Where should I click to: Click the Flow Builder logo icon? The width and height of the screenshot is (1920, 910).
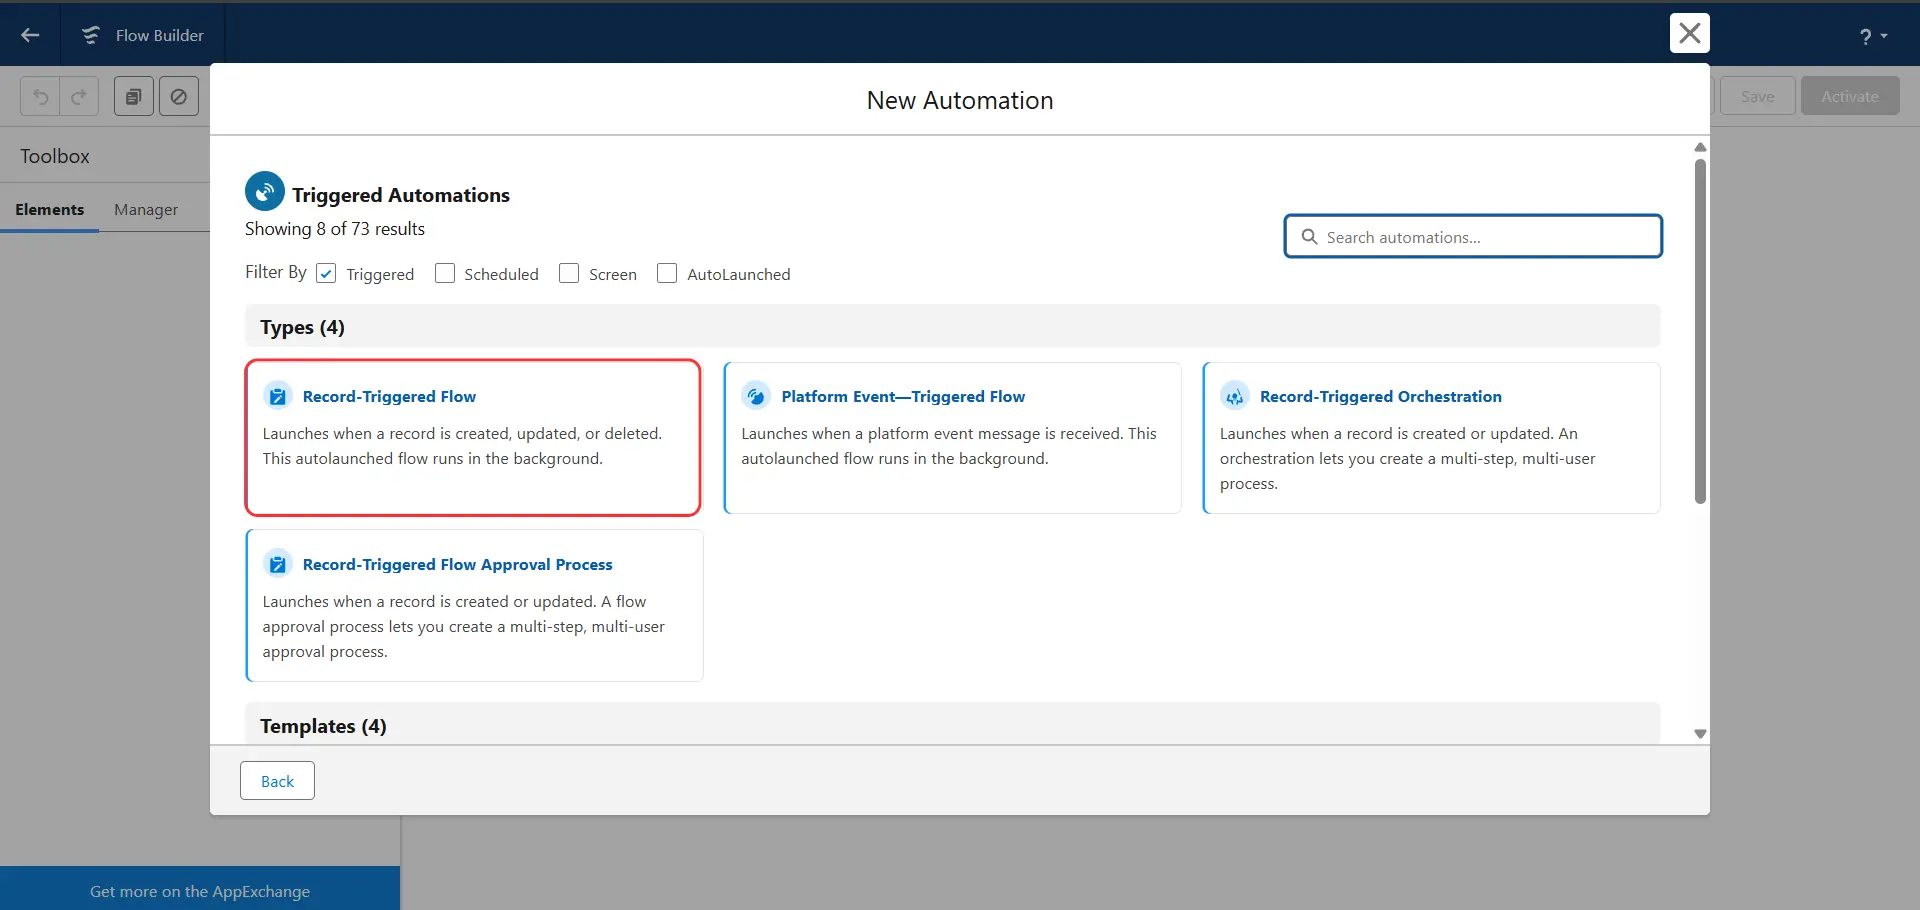pos(91,35)
